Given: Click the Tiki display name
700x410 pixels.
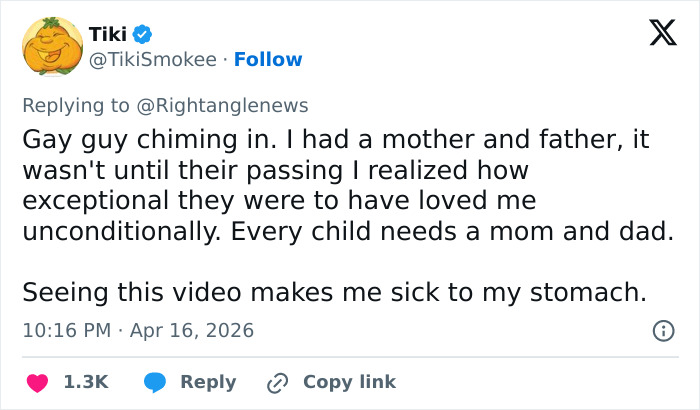Looking at the screenshot, I should point(107,35).
